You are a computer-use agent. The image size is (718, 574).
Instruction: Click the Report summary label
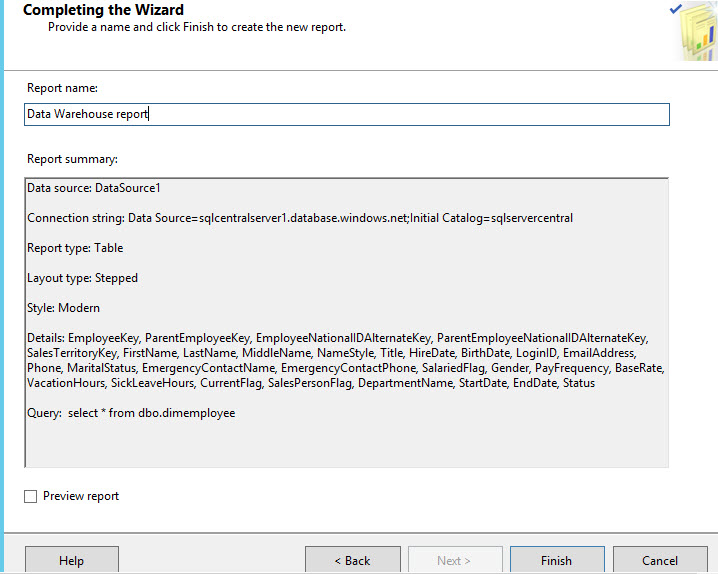click(72, 158)
